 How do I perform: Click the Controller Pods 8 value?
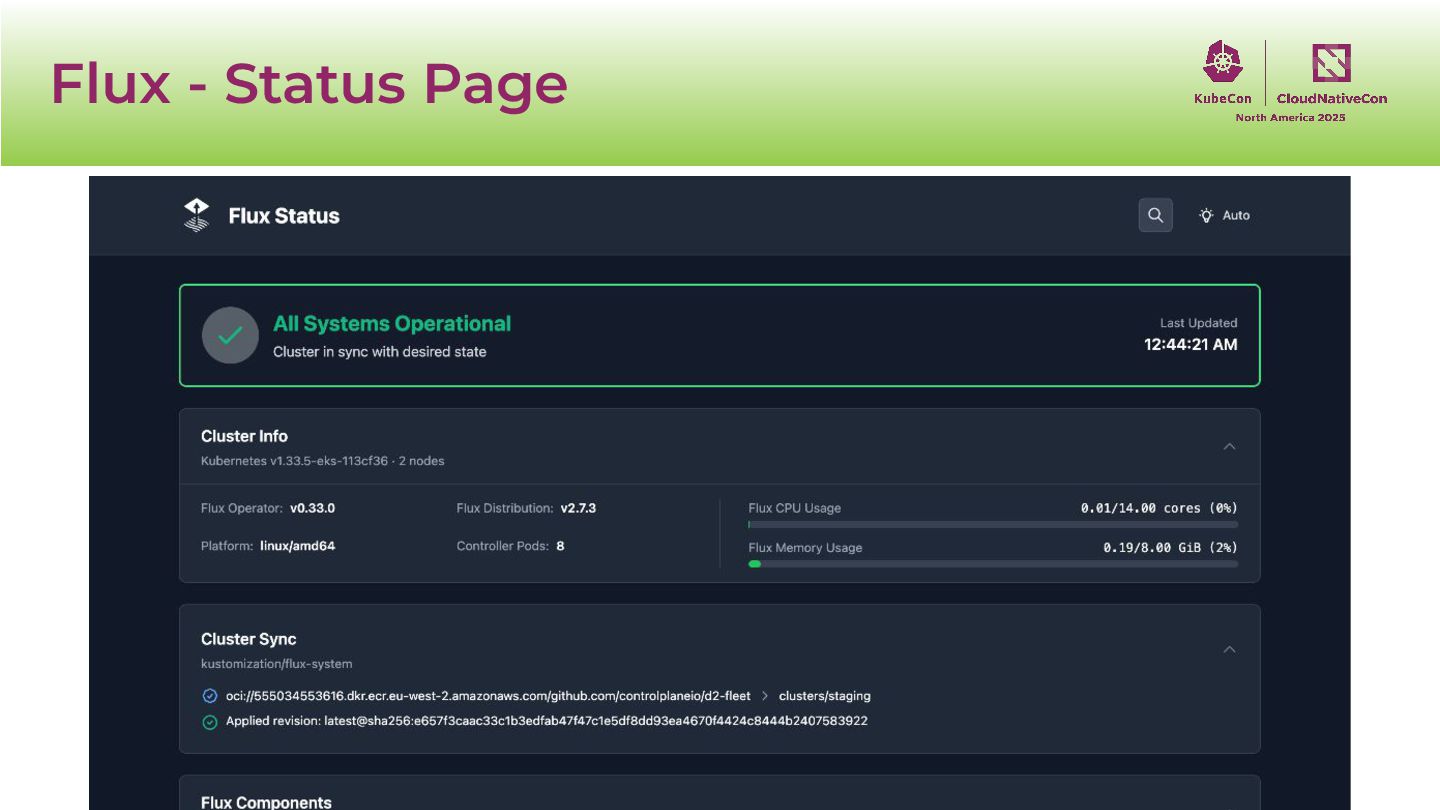pyautogui.click(x=560, y=546)
